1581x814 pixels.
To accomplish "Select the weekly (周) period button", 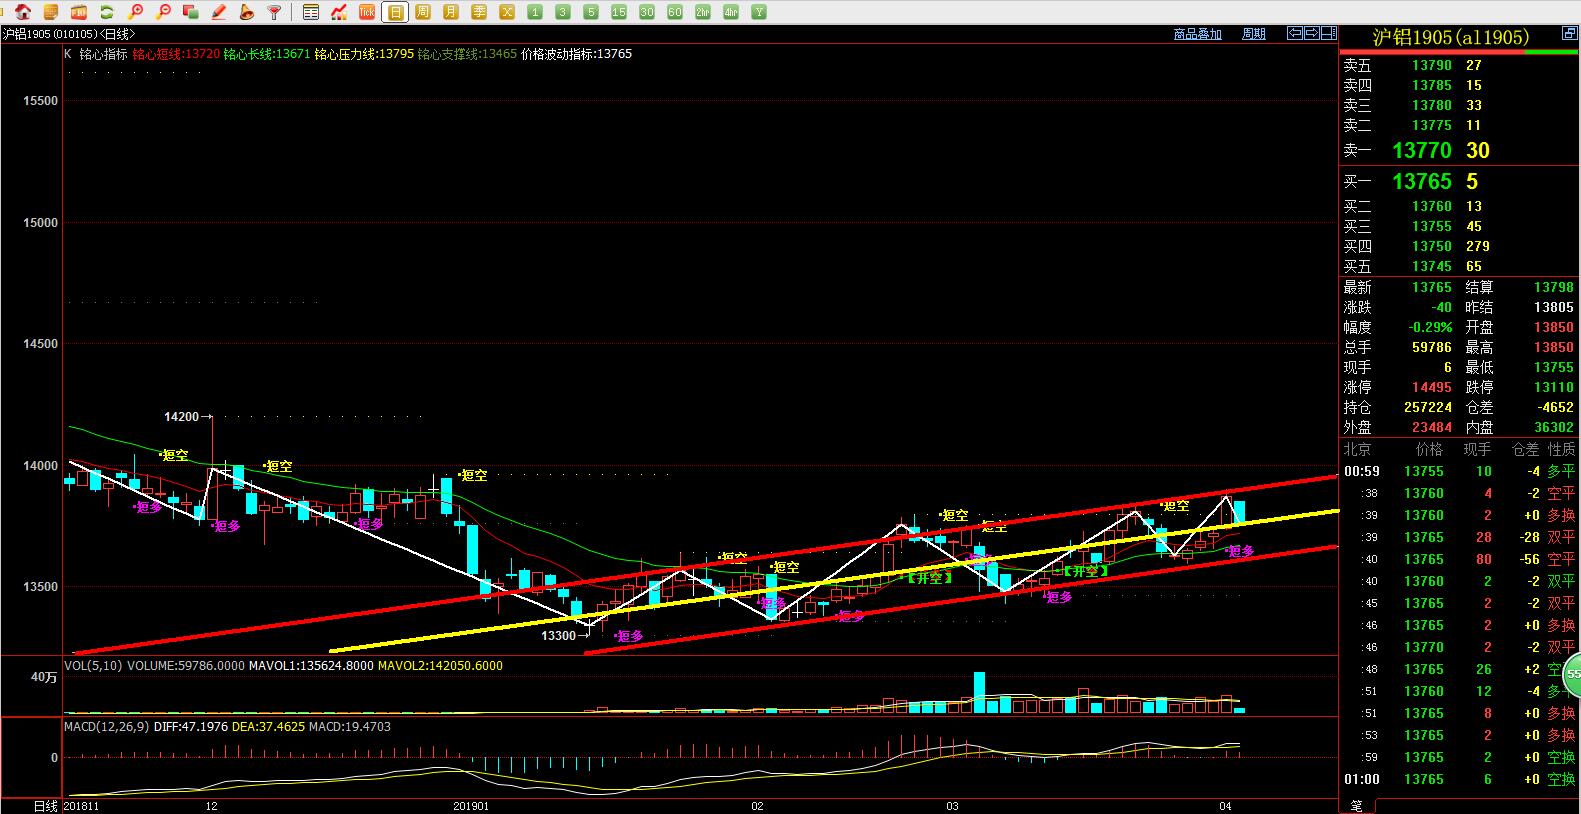I will [x=423, y=12].
